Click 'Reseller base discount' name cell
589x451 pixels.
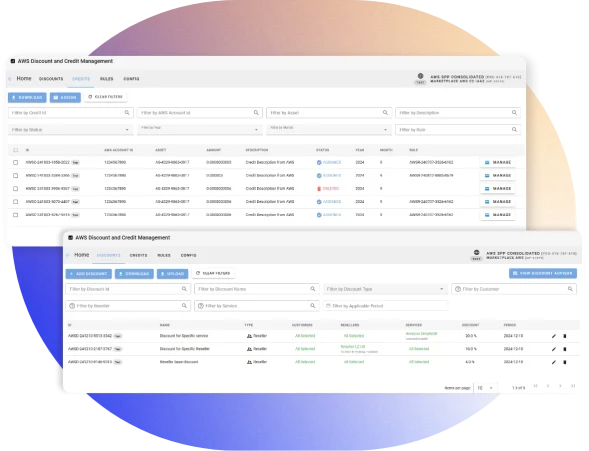(x=179, y=362)
